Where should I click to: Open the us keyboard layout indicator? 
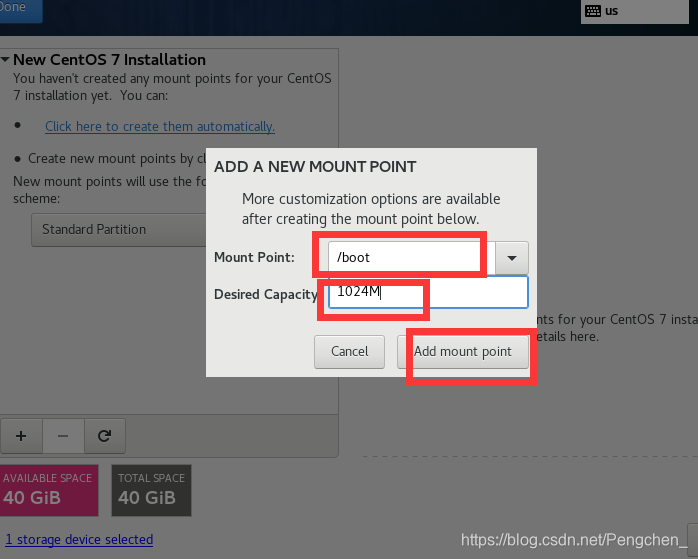[x=634, y=11]
